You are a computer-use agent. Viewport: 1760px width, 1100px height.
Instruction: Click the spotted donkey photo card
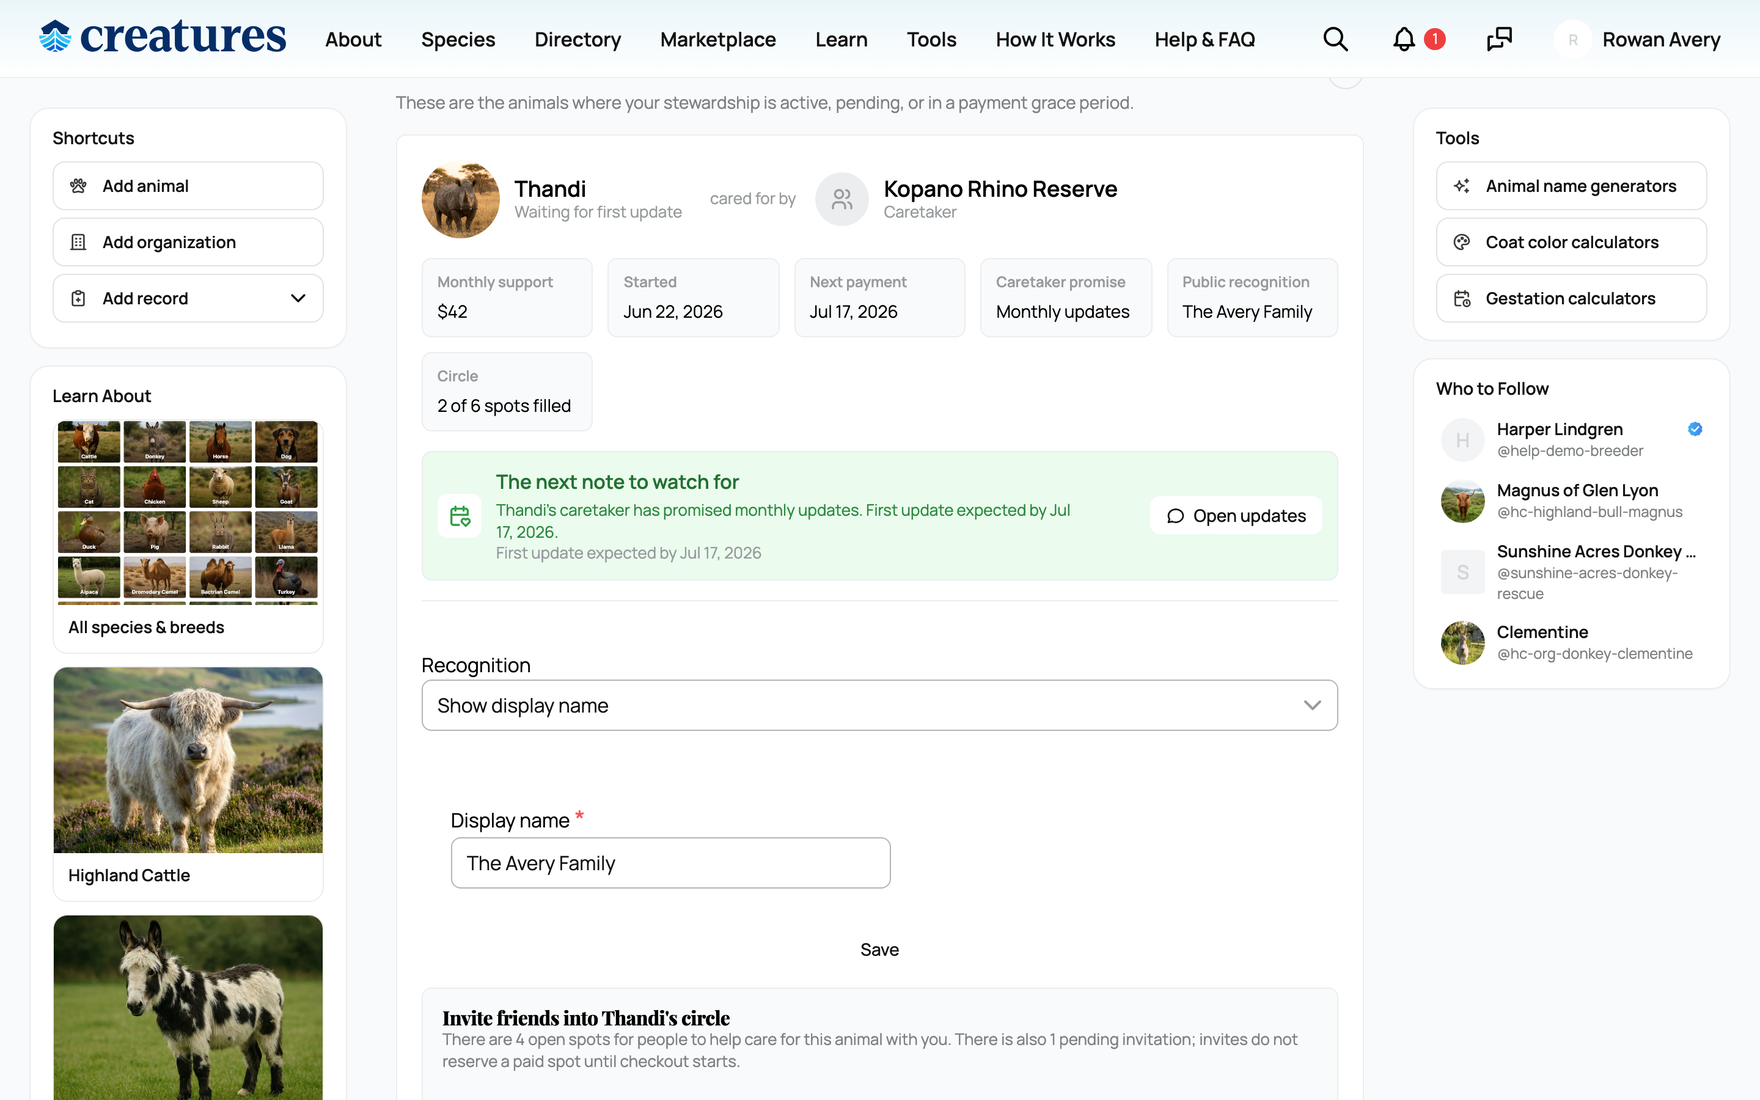point(188,1007)
